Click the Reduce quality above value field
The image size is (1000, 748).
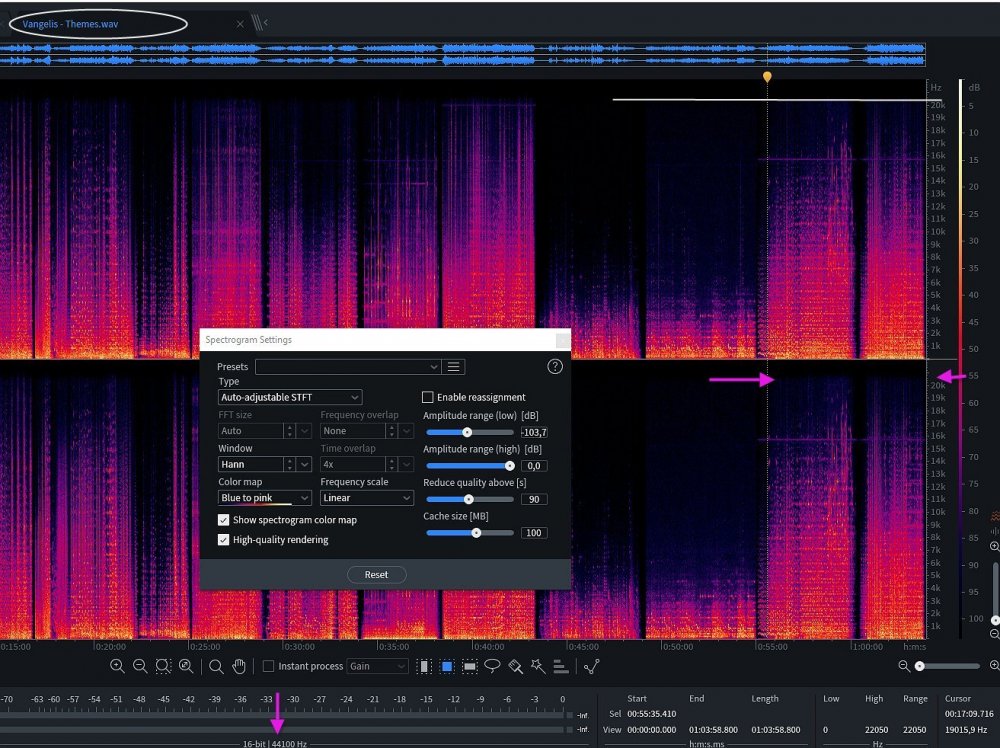click(x=533, y=499)
